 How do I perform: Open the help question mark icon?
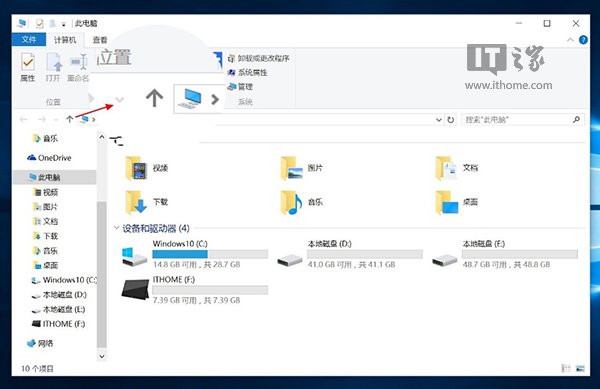pos(583,40)
